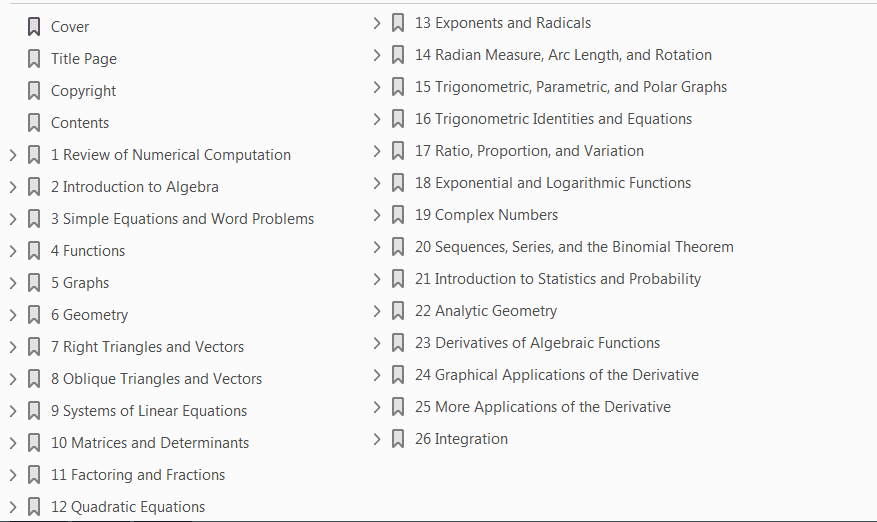Go to 10 Matrices and Determinants
The height and width of the screenshot is (522, 877).
coord(150,443)
